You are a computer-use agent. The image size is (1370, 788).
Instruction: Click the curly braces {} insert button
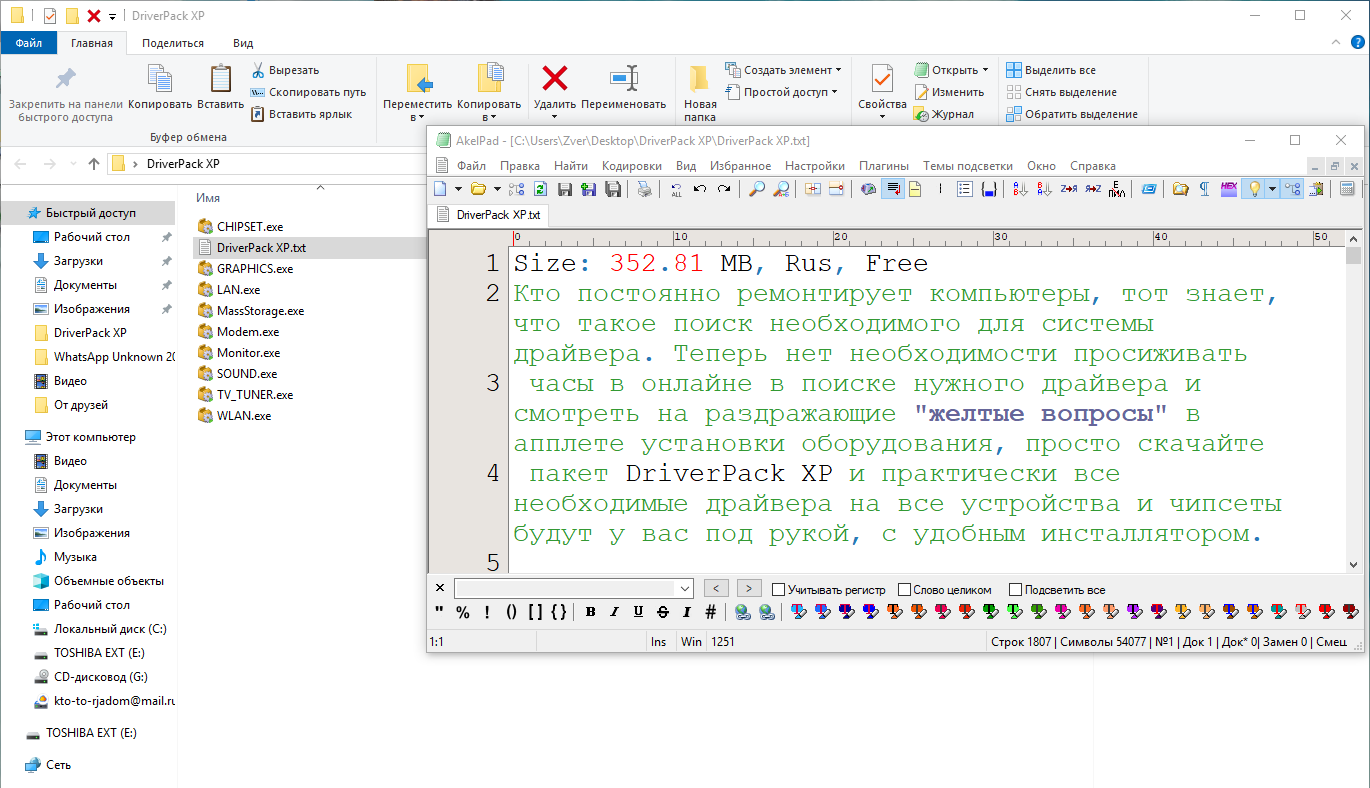[559, 611]
